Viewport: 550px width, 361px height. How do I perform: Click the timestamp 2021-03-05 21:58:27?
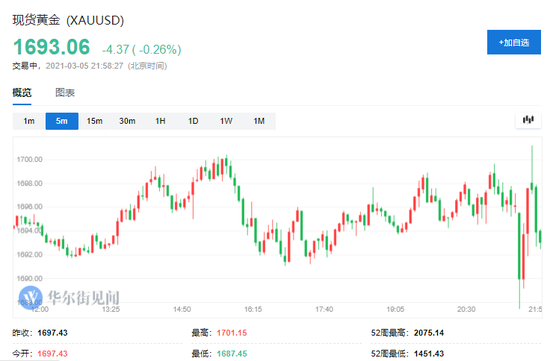click(x=84, y=66)
